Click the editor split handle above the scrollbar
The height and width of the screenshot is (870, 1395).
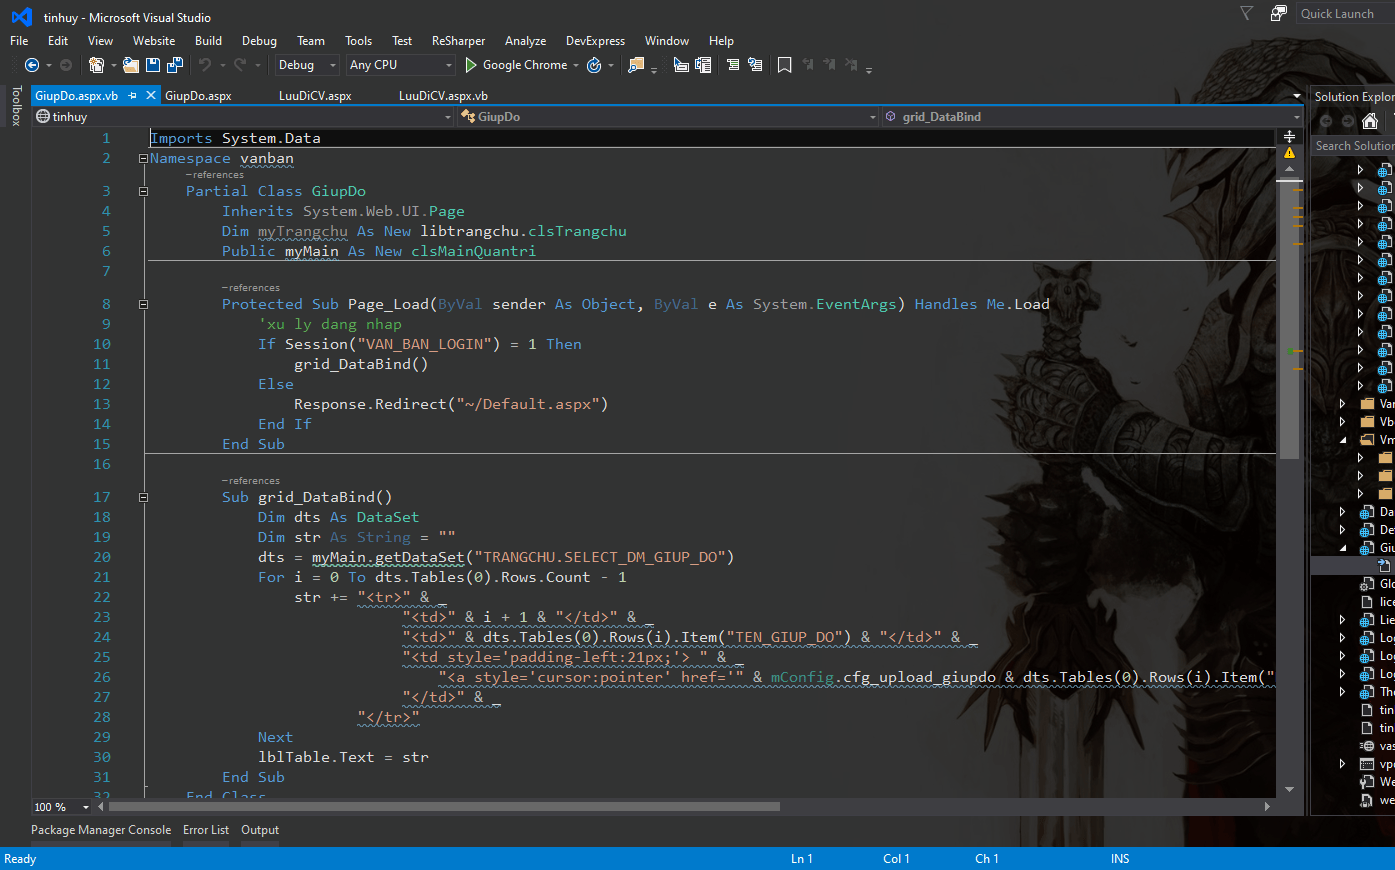[1290, 136]
